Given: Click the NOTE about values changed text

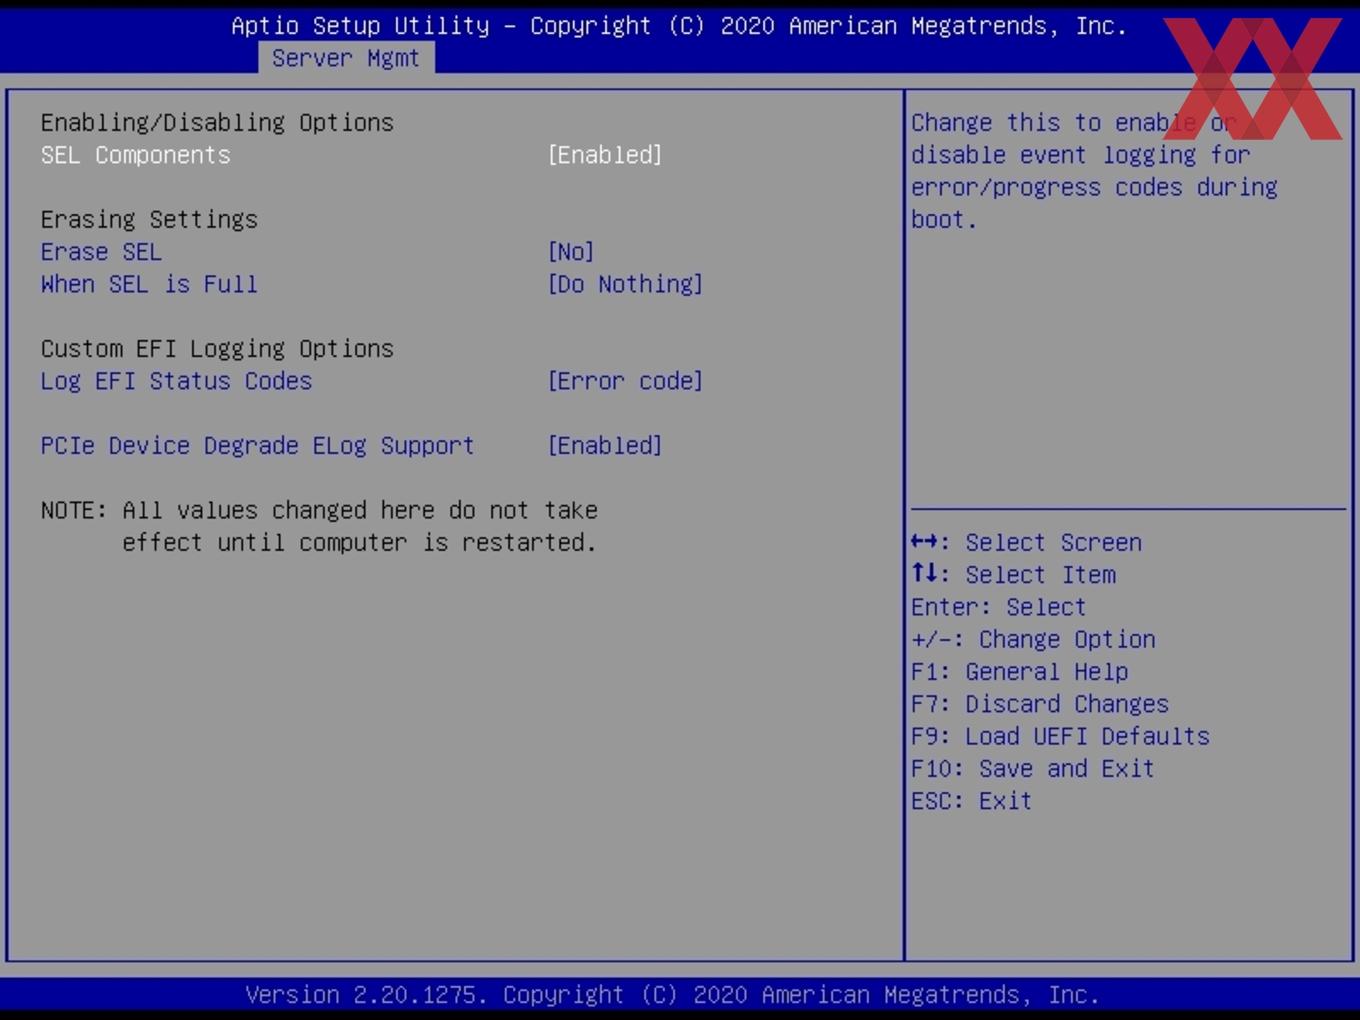Looking at the screenshot, I should click(x=319, y=526).
